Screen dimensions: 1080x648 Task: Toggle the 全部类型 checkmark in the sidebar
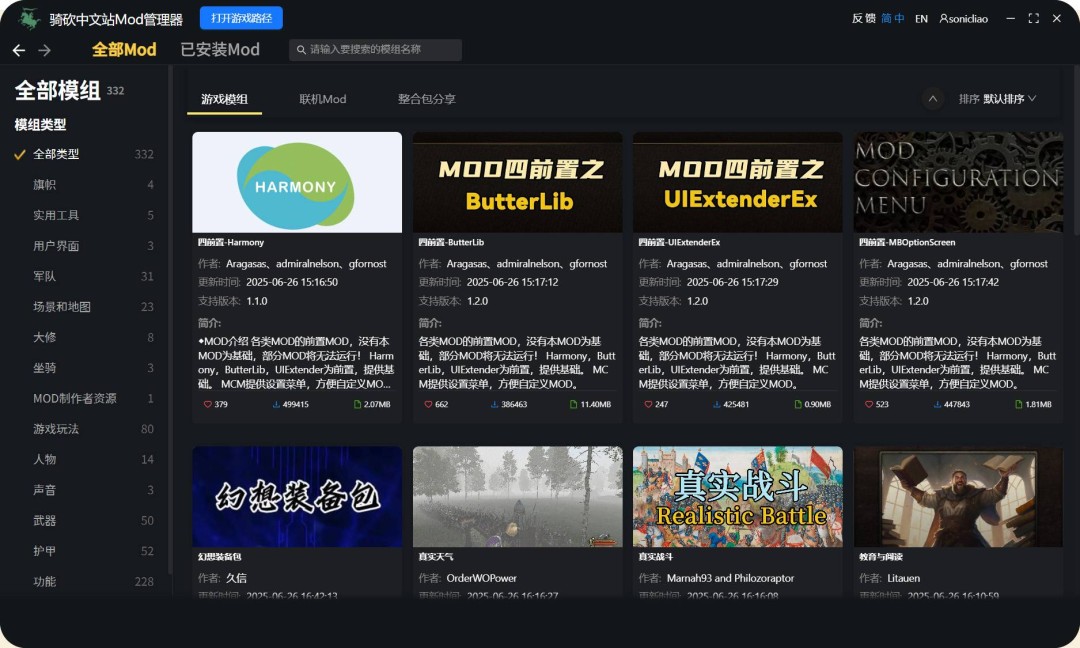pyautogui.click(x=18, y=155)
